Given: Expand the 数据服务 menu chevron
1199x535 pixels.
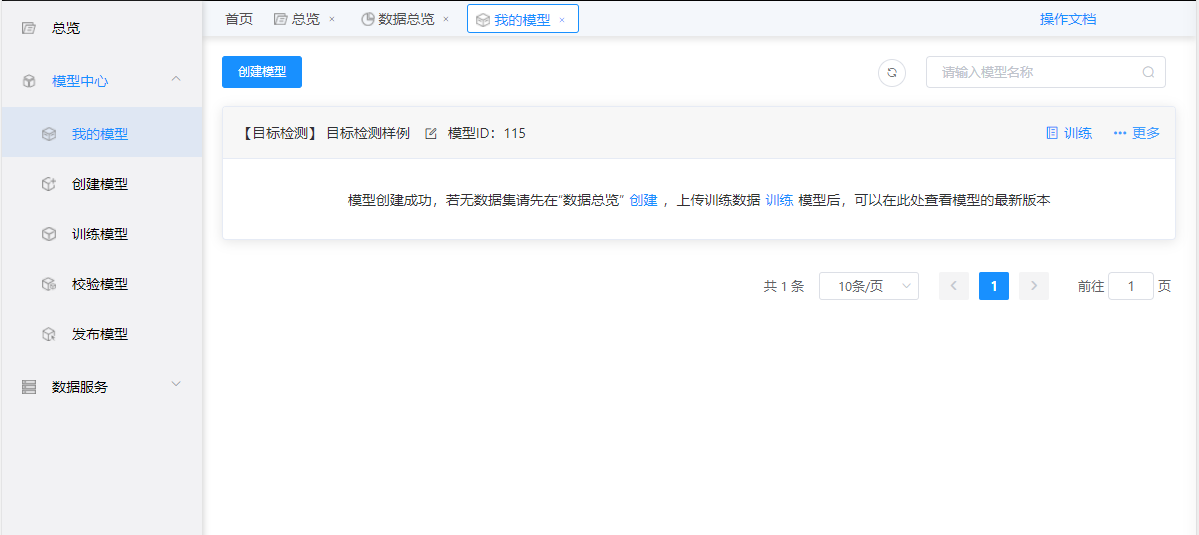Looking at the screenshot, I should 176,384.
